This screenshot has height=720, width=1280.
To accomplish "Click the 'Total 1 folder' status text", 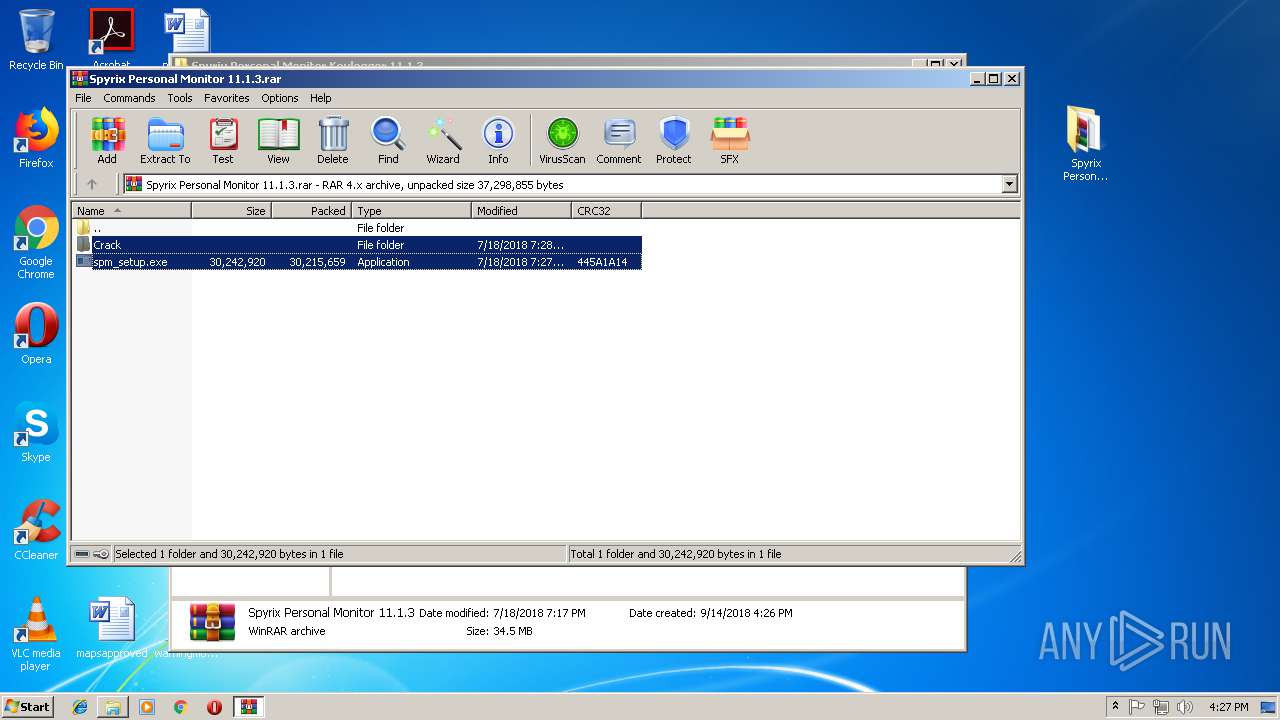I will click(x=675, y=554).
